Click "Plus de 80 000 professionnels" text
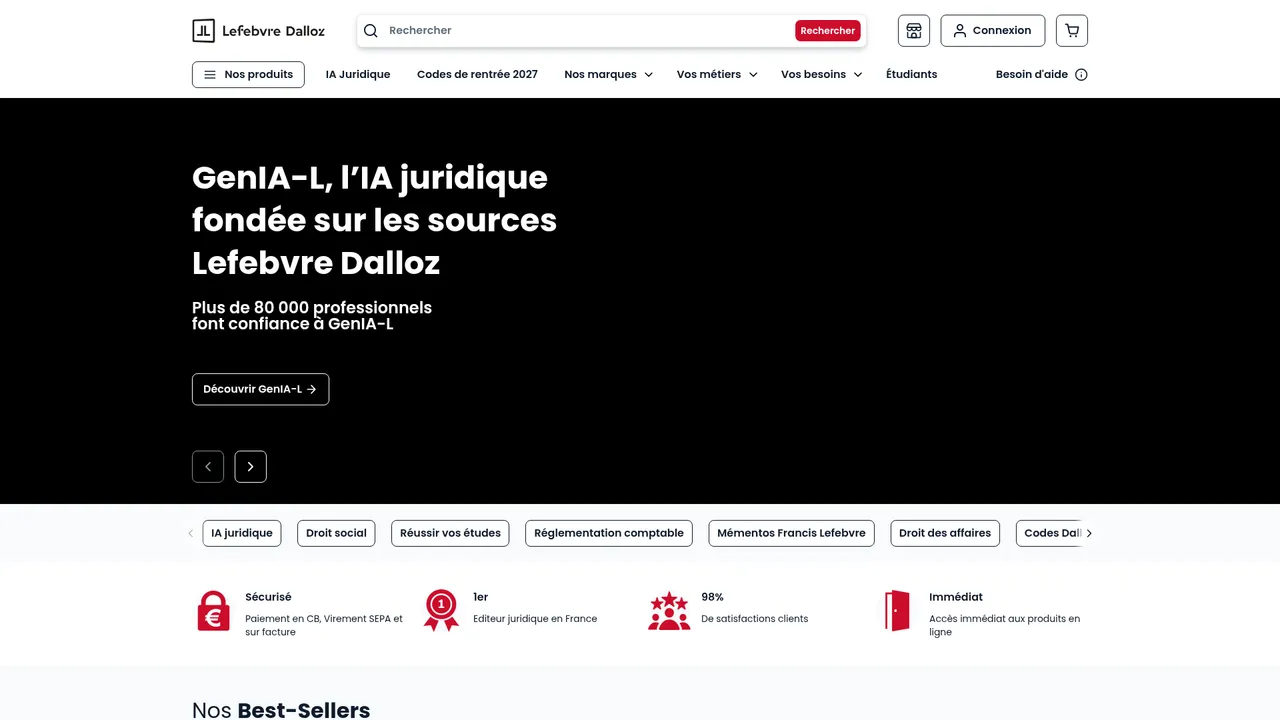1280x720 pixels. 312,308
